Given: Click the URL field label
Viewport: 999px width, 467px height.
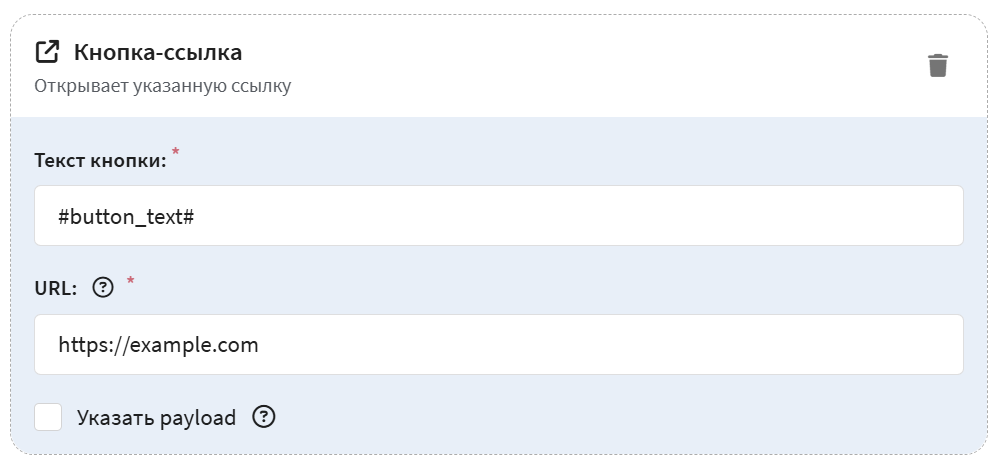Looking at the screenshot, I should pyautogui.click(x=55, y=289).
